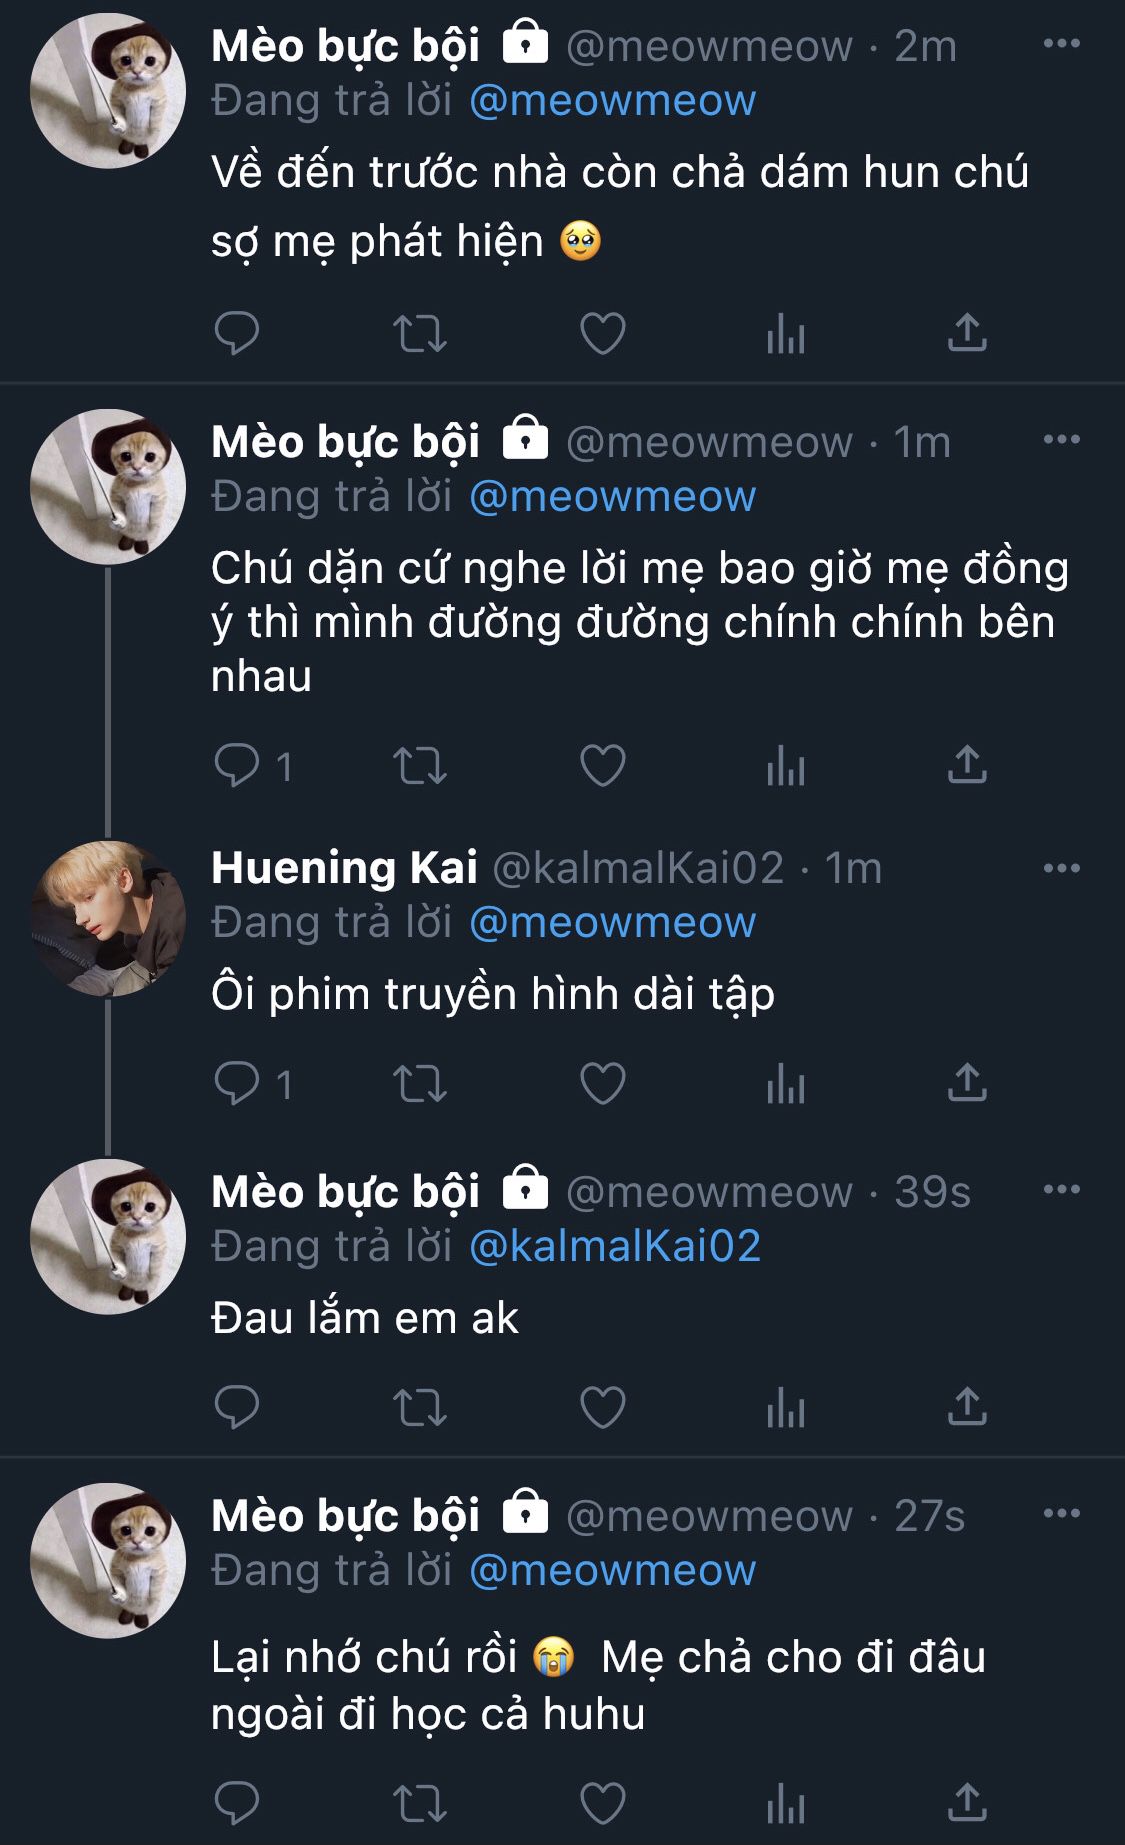Like the 'Lại nhớ chú rồi' tweet
Screen dimensions: 1125x1845
click(x=603, y=1804)
